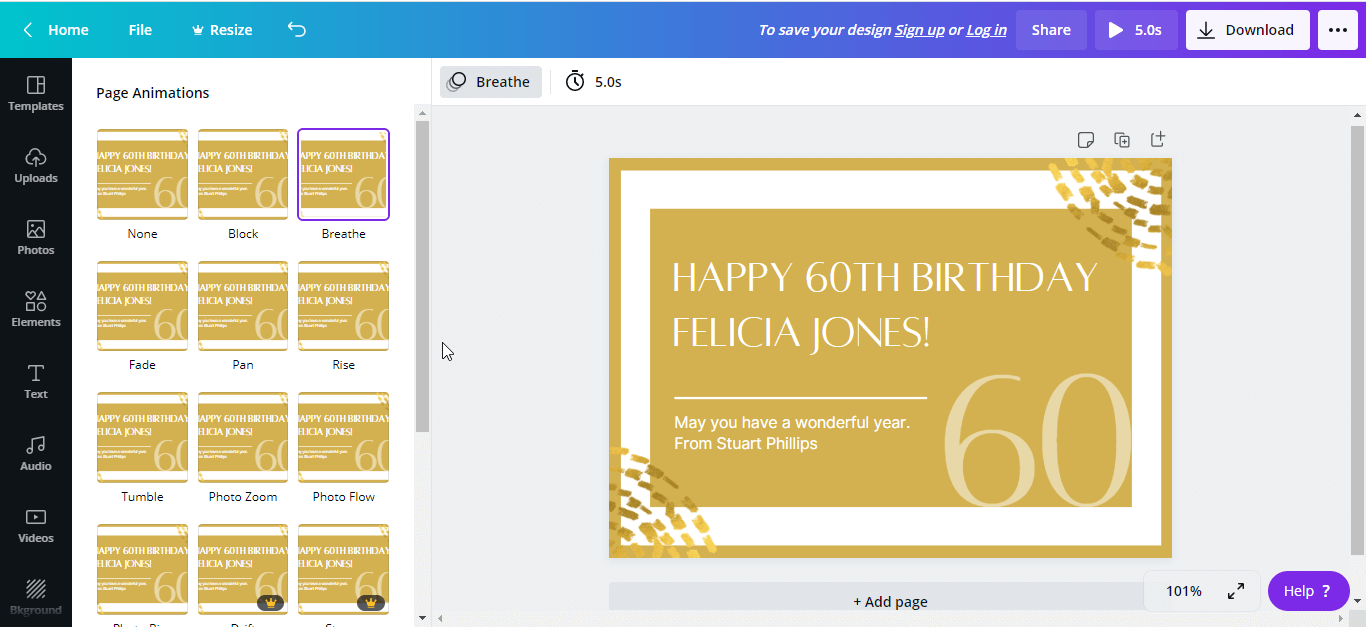Open the Elements panel
1366x627 pixels.
(36, 310)
